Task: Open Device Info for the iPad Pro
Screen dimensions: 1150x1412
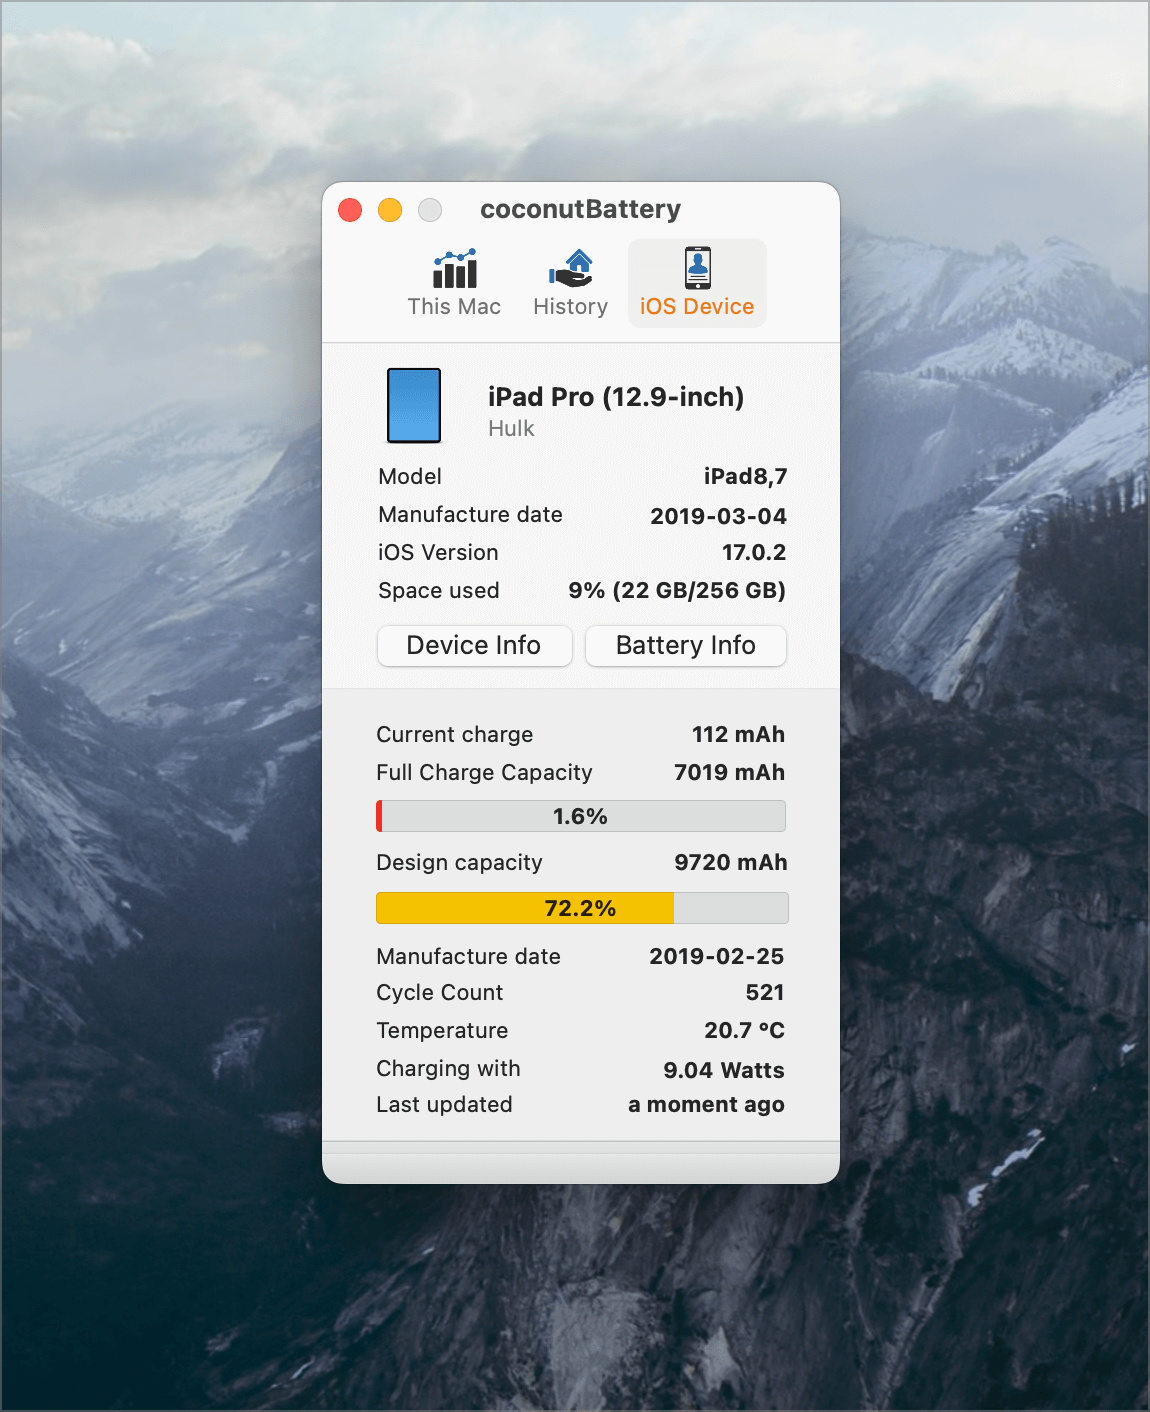Action: (x=474, y=645)
